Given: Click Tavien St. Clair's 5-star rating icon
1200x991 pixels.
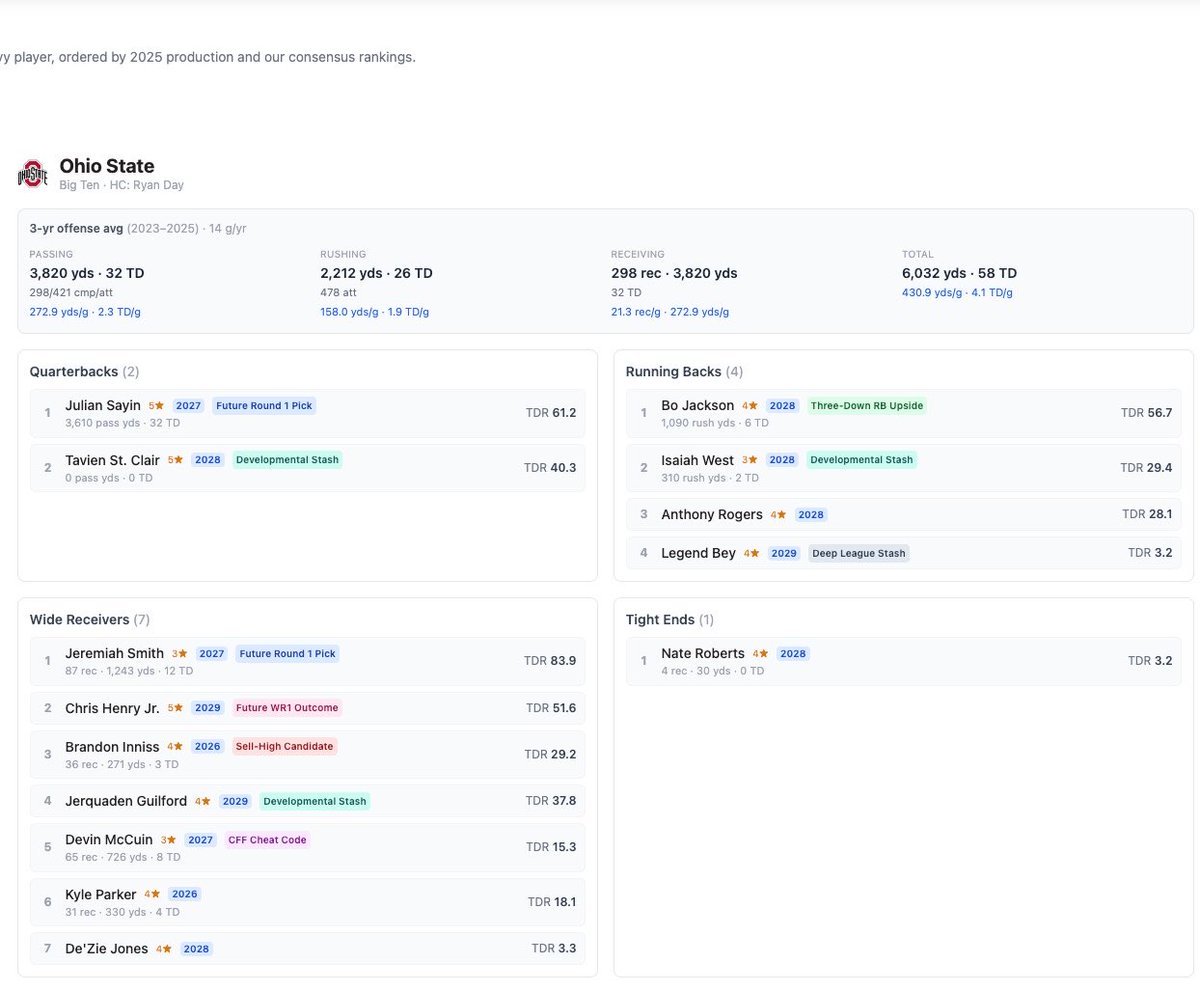Looking at the screenshot, I should pos(176,460).
